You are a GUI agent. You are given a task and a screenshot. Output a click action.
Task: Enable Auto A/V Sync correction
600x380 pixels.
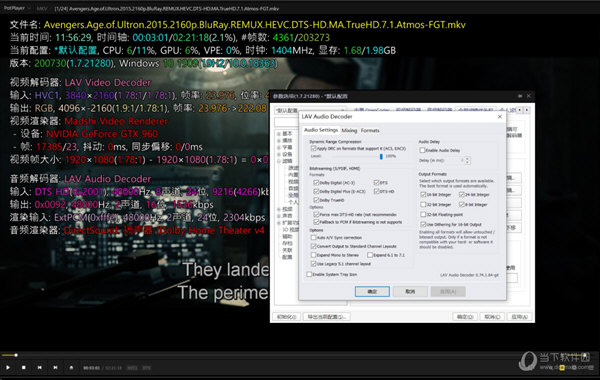(313, 238)
